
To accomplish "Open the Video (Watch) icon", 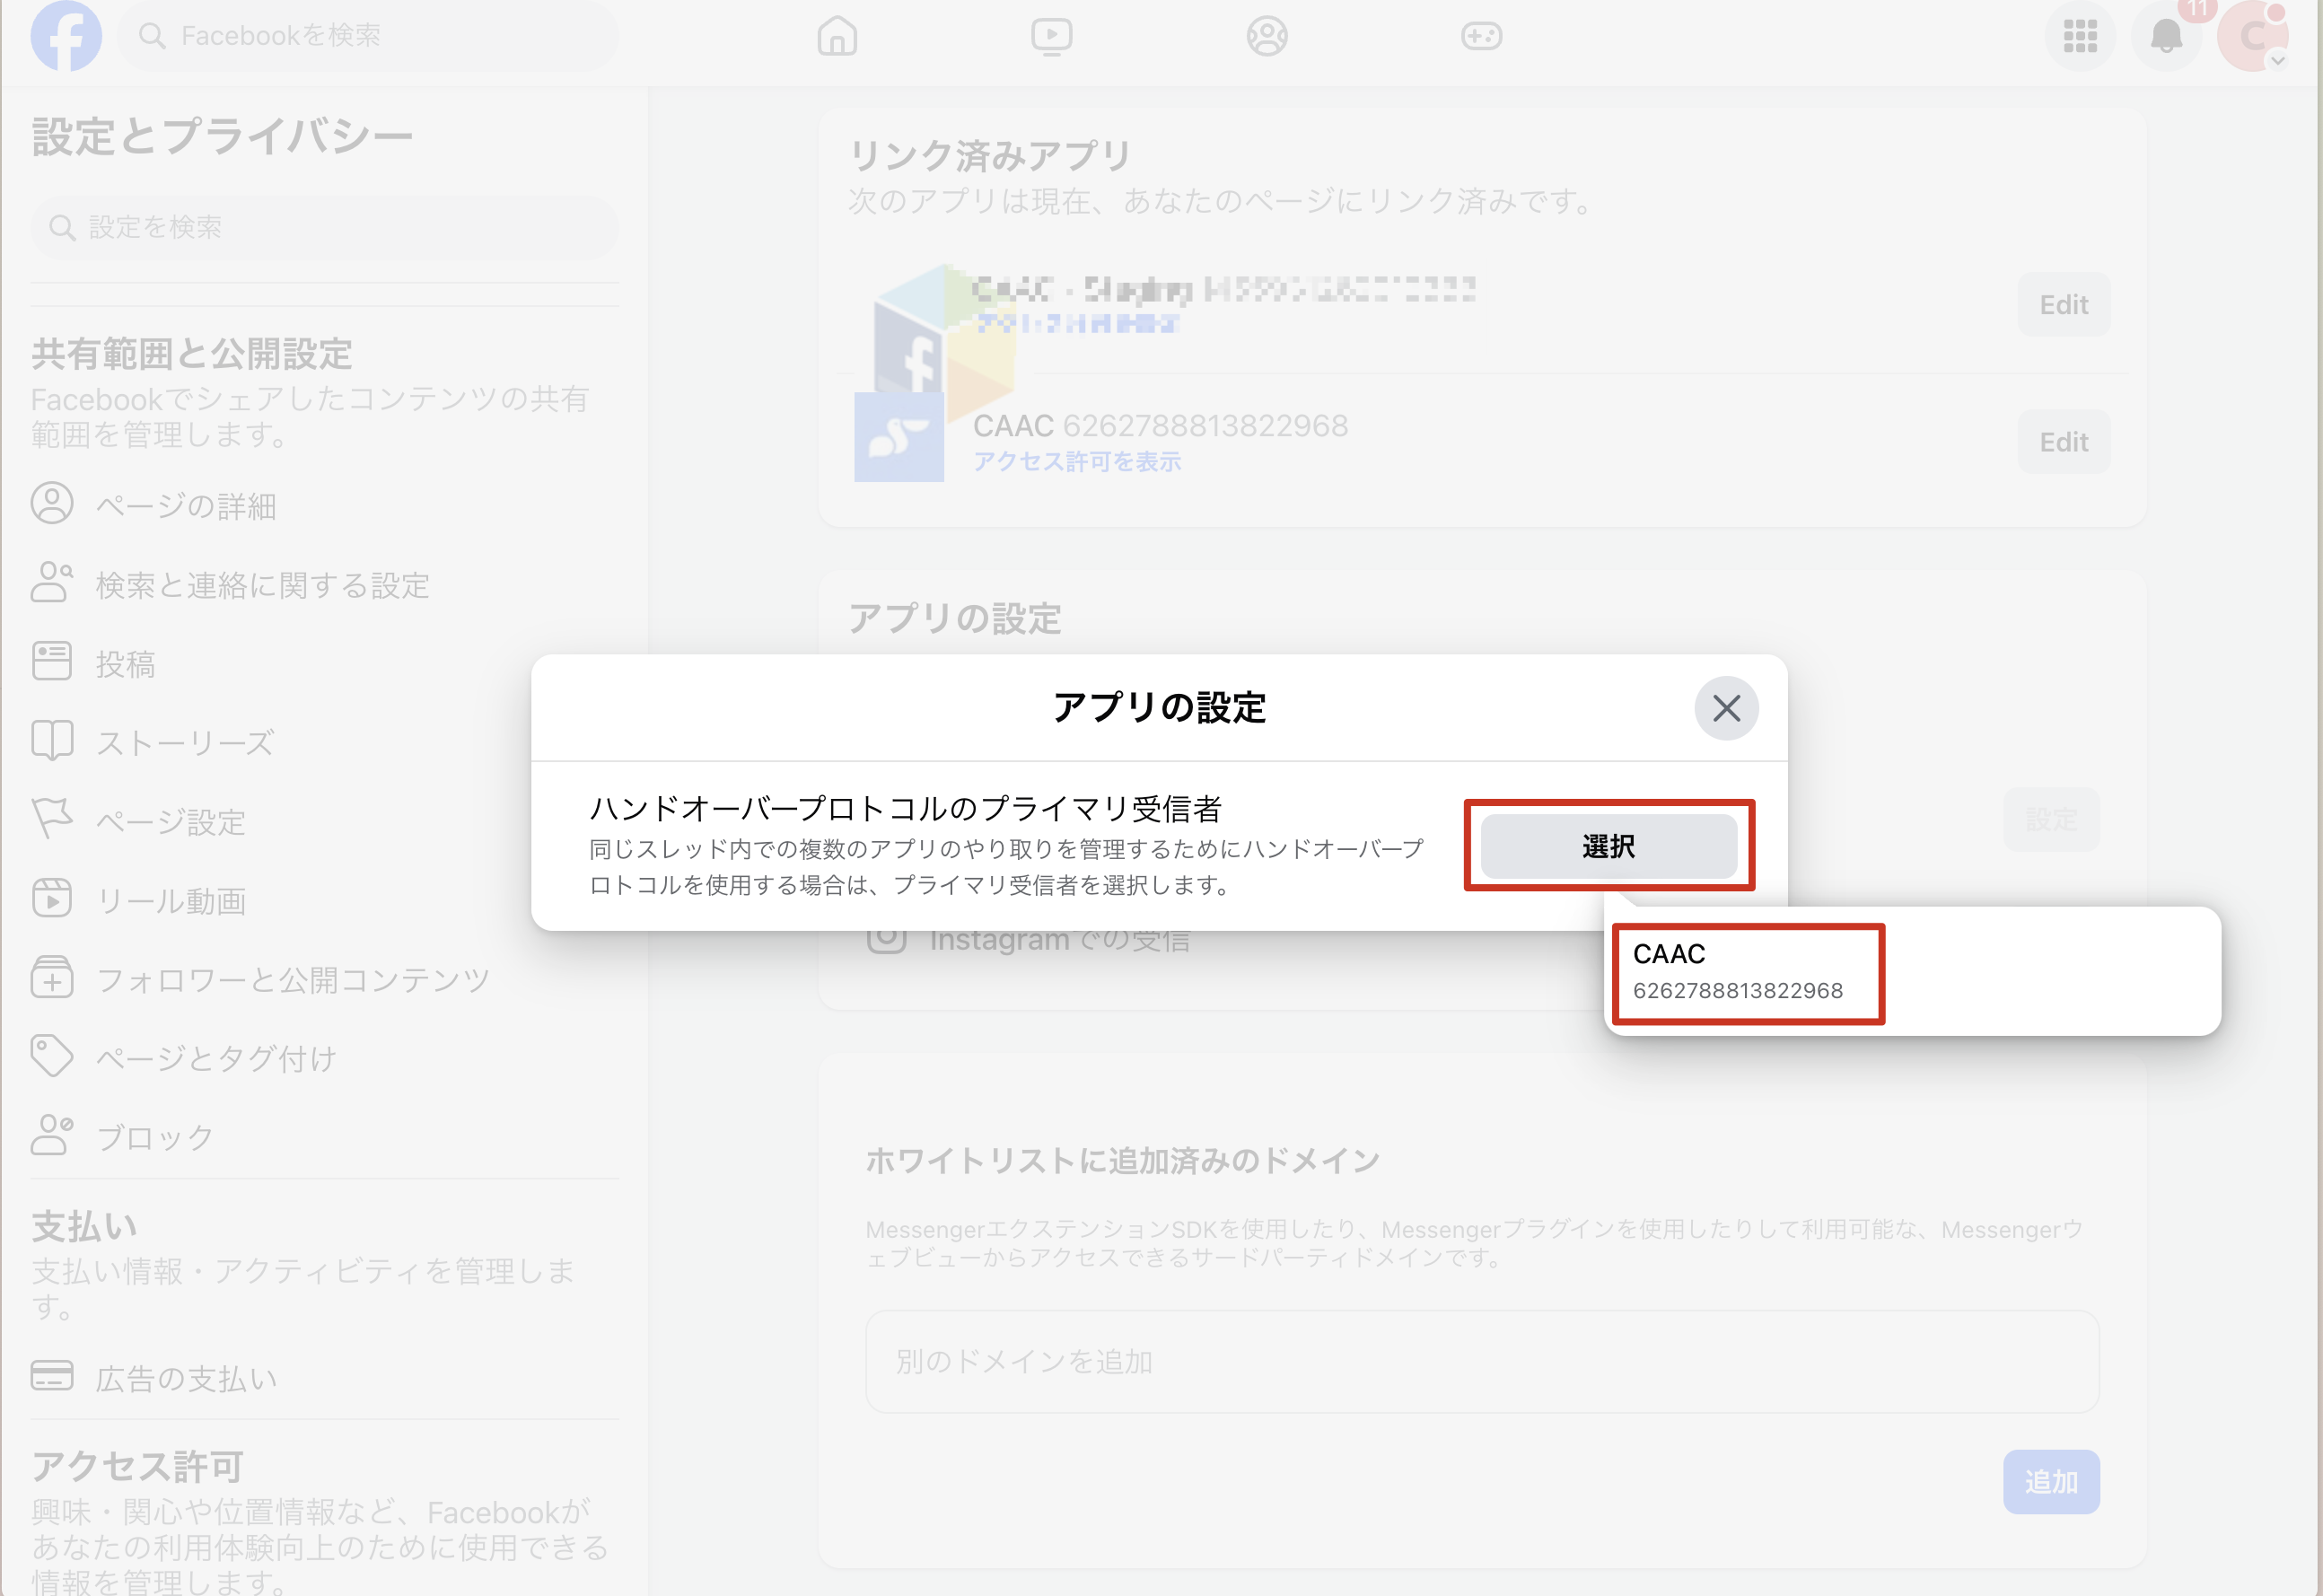I will tap(1051, 37).
